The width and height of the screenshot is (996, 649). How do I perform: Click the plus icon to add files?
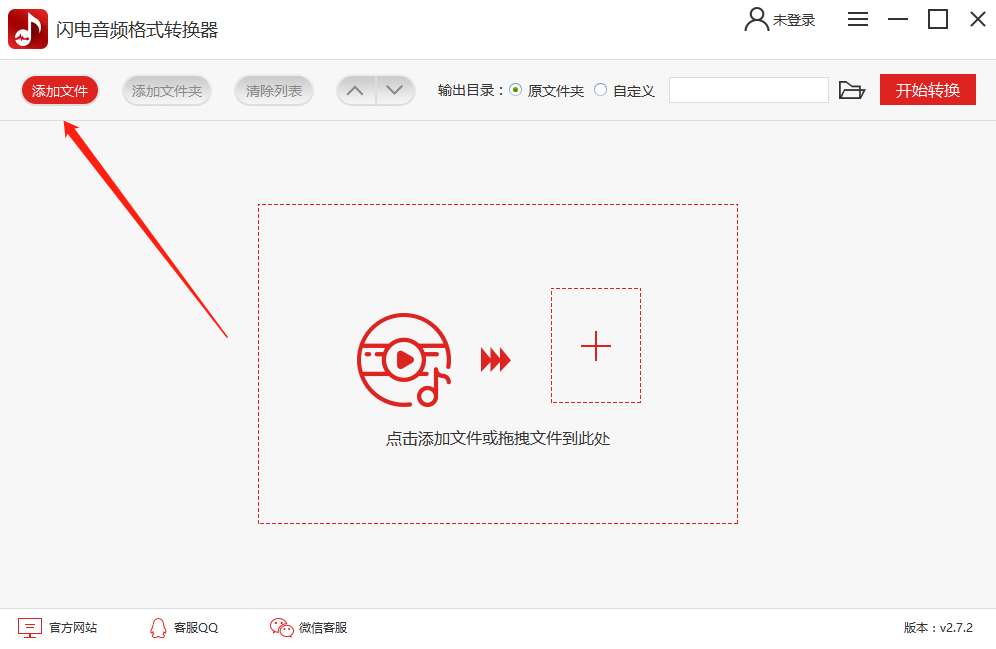596,345
